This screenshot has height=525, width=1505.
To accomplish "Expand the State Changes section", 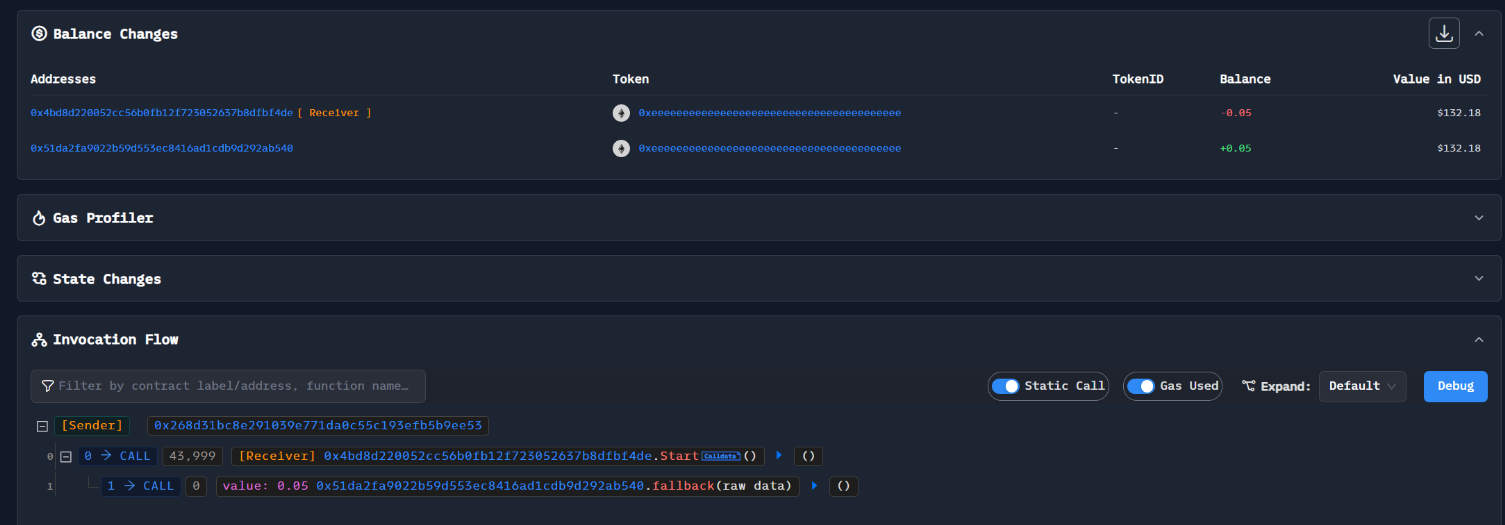I will (1479, 279).
